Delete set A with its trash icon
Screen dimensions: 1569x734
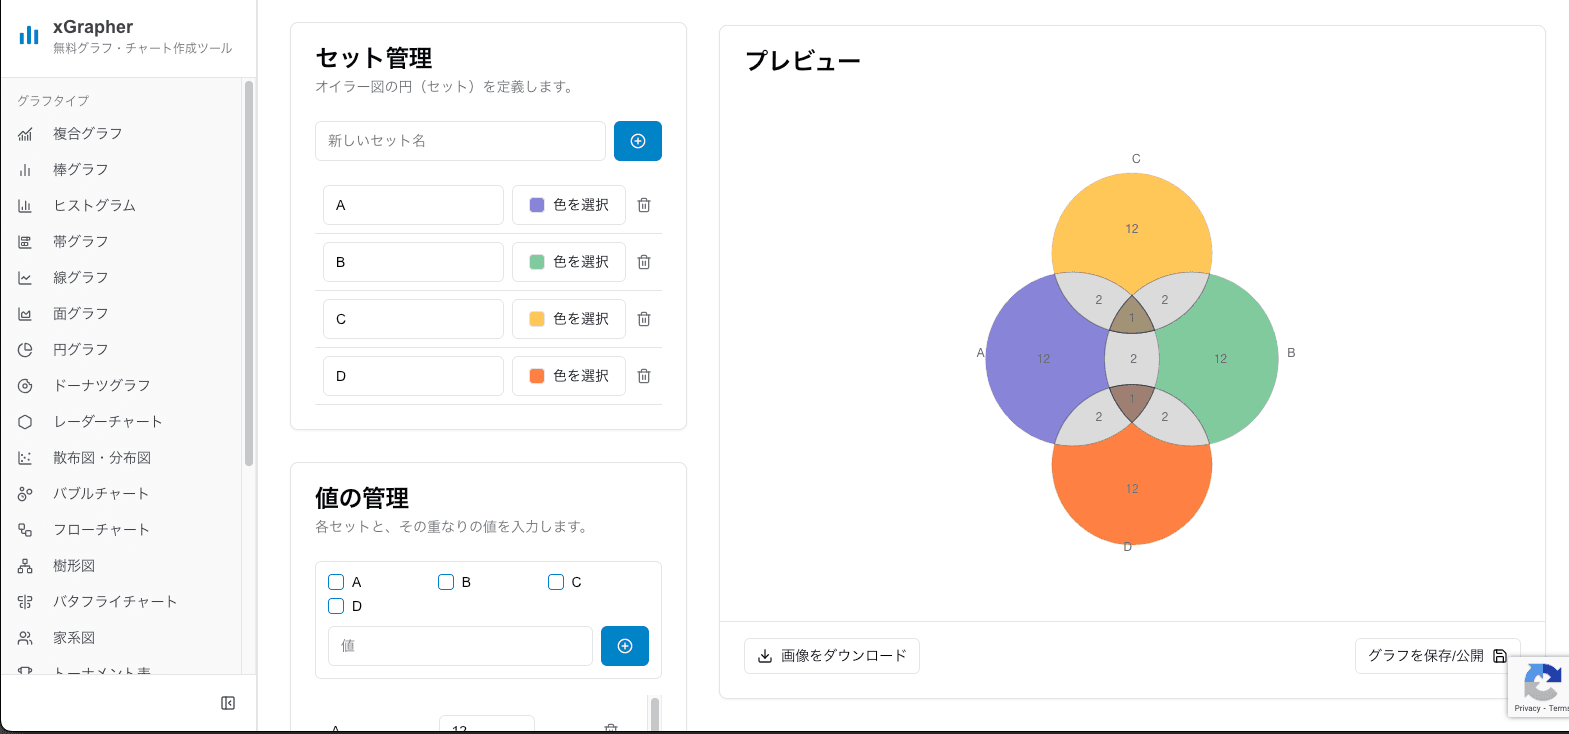[644, 205]
